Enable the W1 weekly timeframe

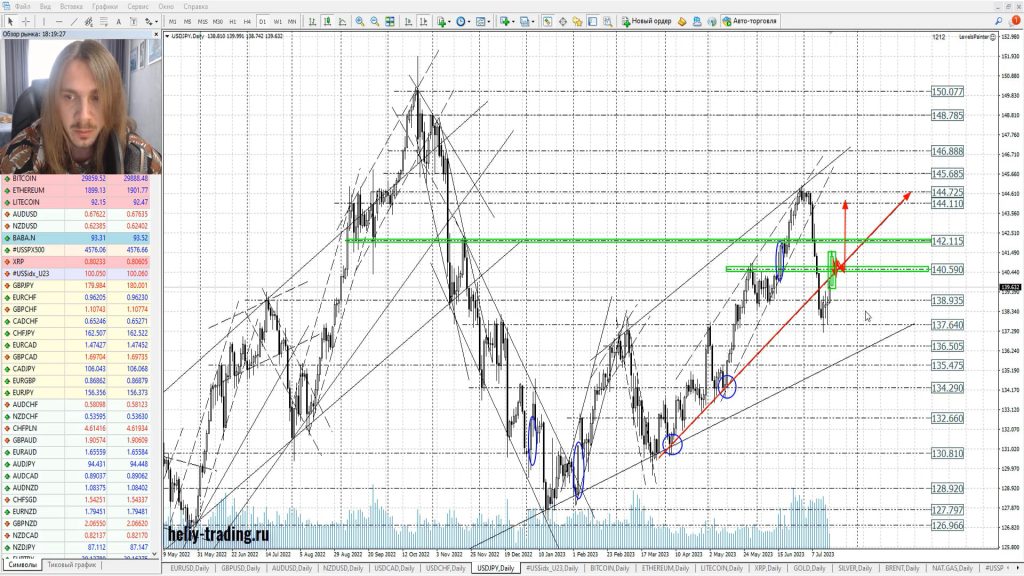click(277, 20)
